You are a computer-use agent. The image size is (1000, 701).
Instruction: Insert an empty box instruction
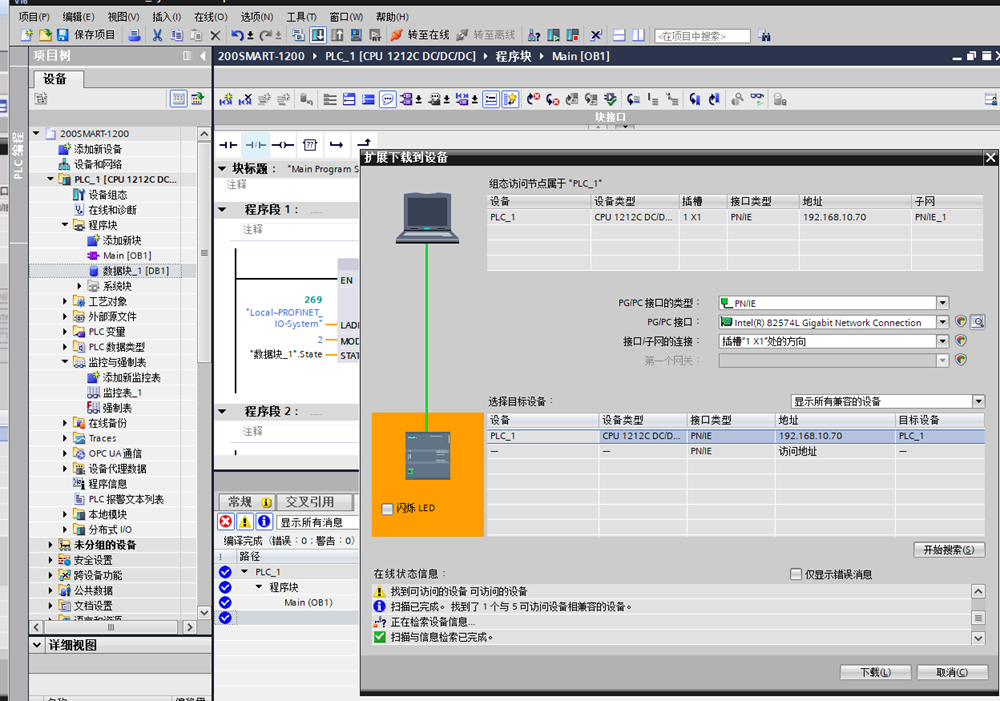click(310, 145)
